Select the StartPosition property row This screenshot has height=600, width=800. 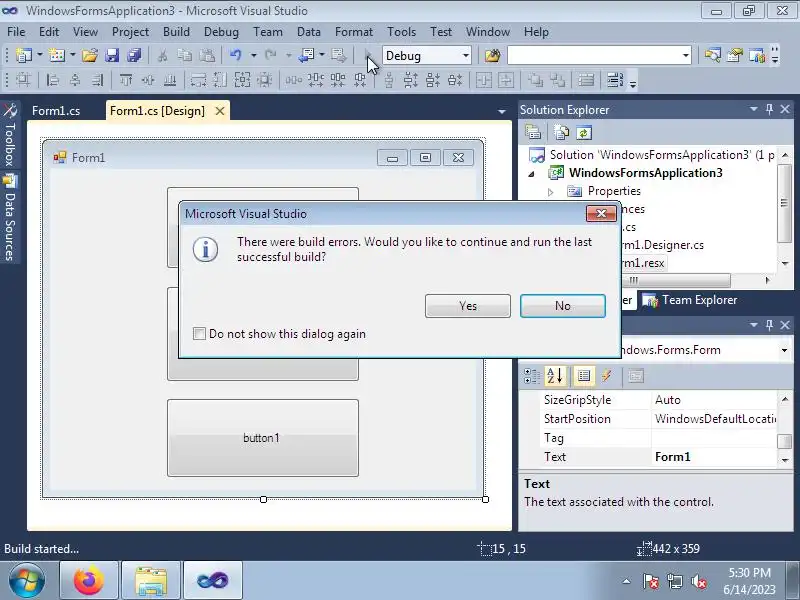(658, 419)
